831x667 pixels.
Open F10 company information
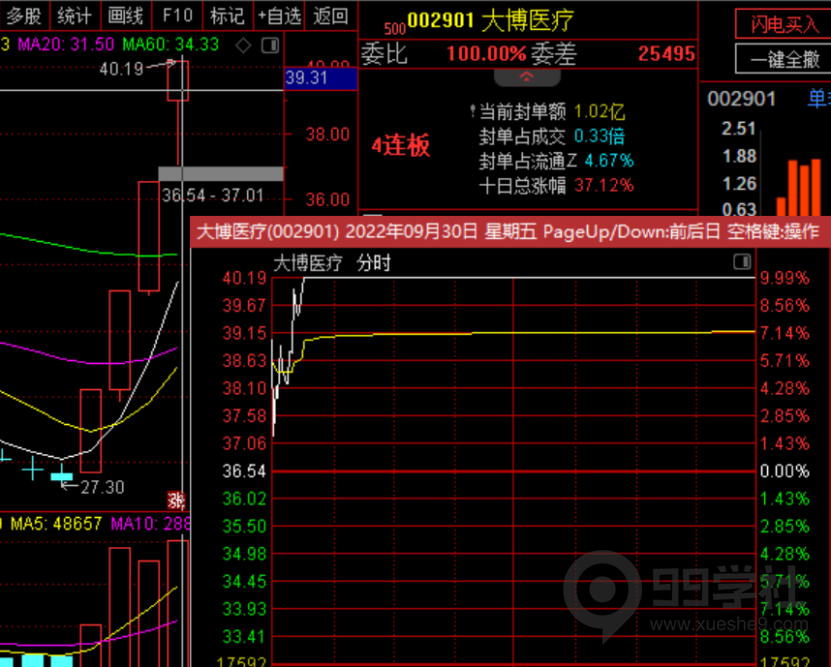(177, 15)
